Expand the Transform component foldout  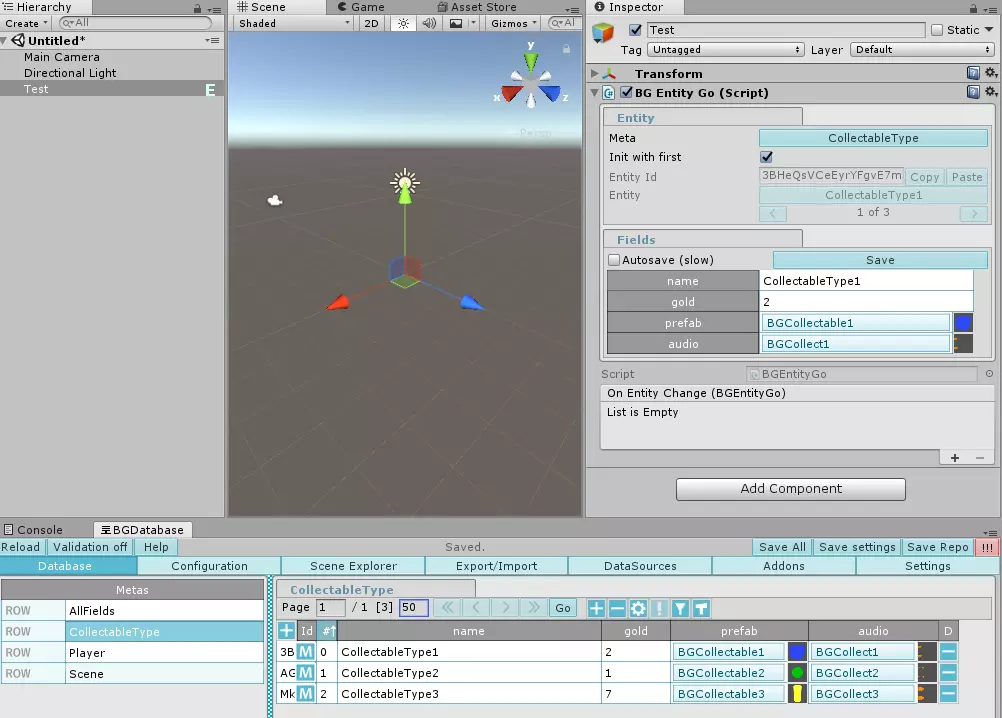(595, 73)
